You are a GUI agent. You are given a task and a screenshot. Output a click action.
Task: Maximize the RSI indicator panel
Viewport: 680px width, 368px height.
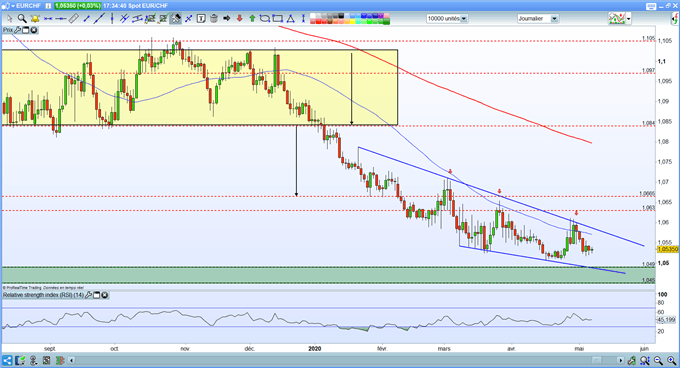pyautogui.click(x=97, y=295)
